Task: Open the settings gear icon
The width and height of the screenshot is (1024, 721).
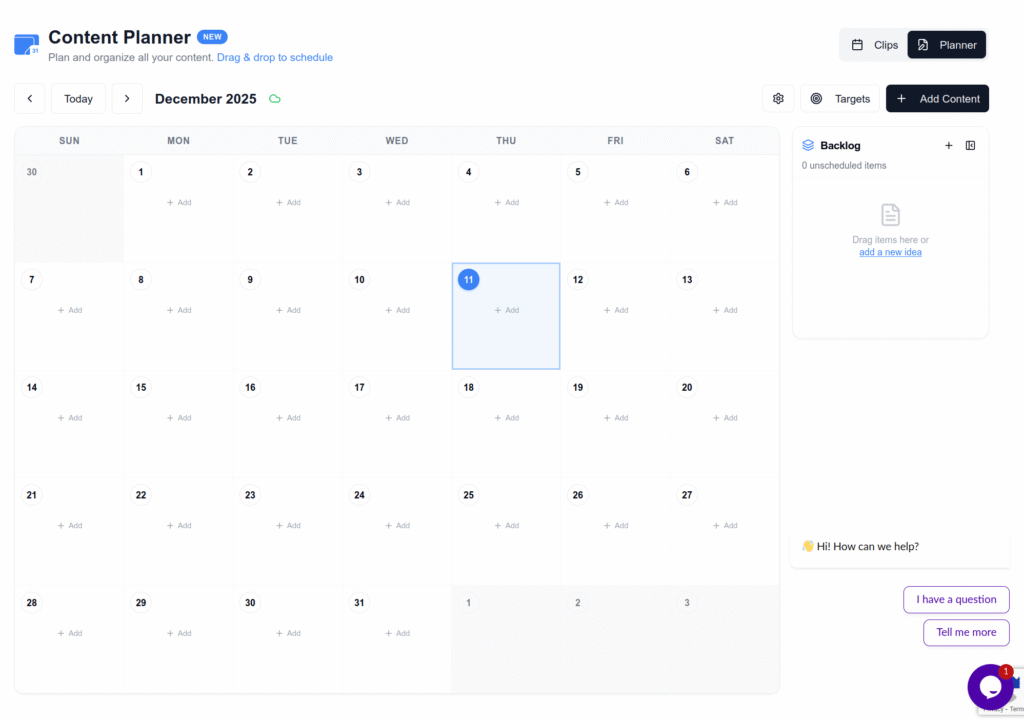Action: click(x=778, y=98)
